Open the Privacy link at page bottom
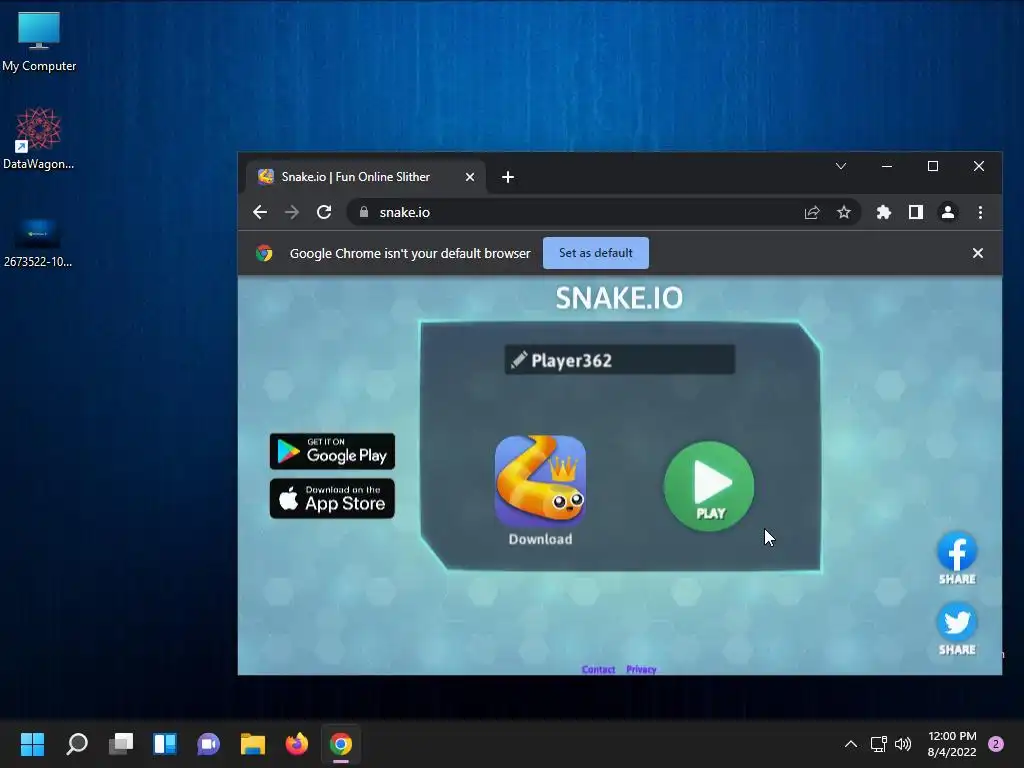The height and width of the screenshot is (768, 1024). 641,669
